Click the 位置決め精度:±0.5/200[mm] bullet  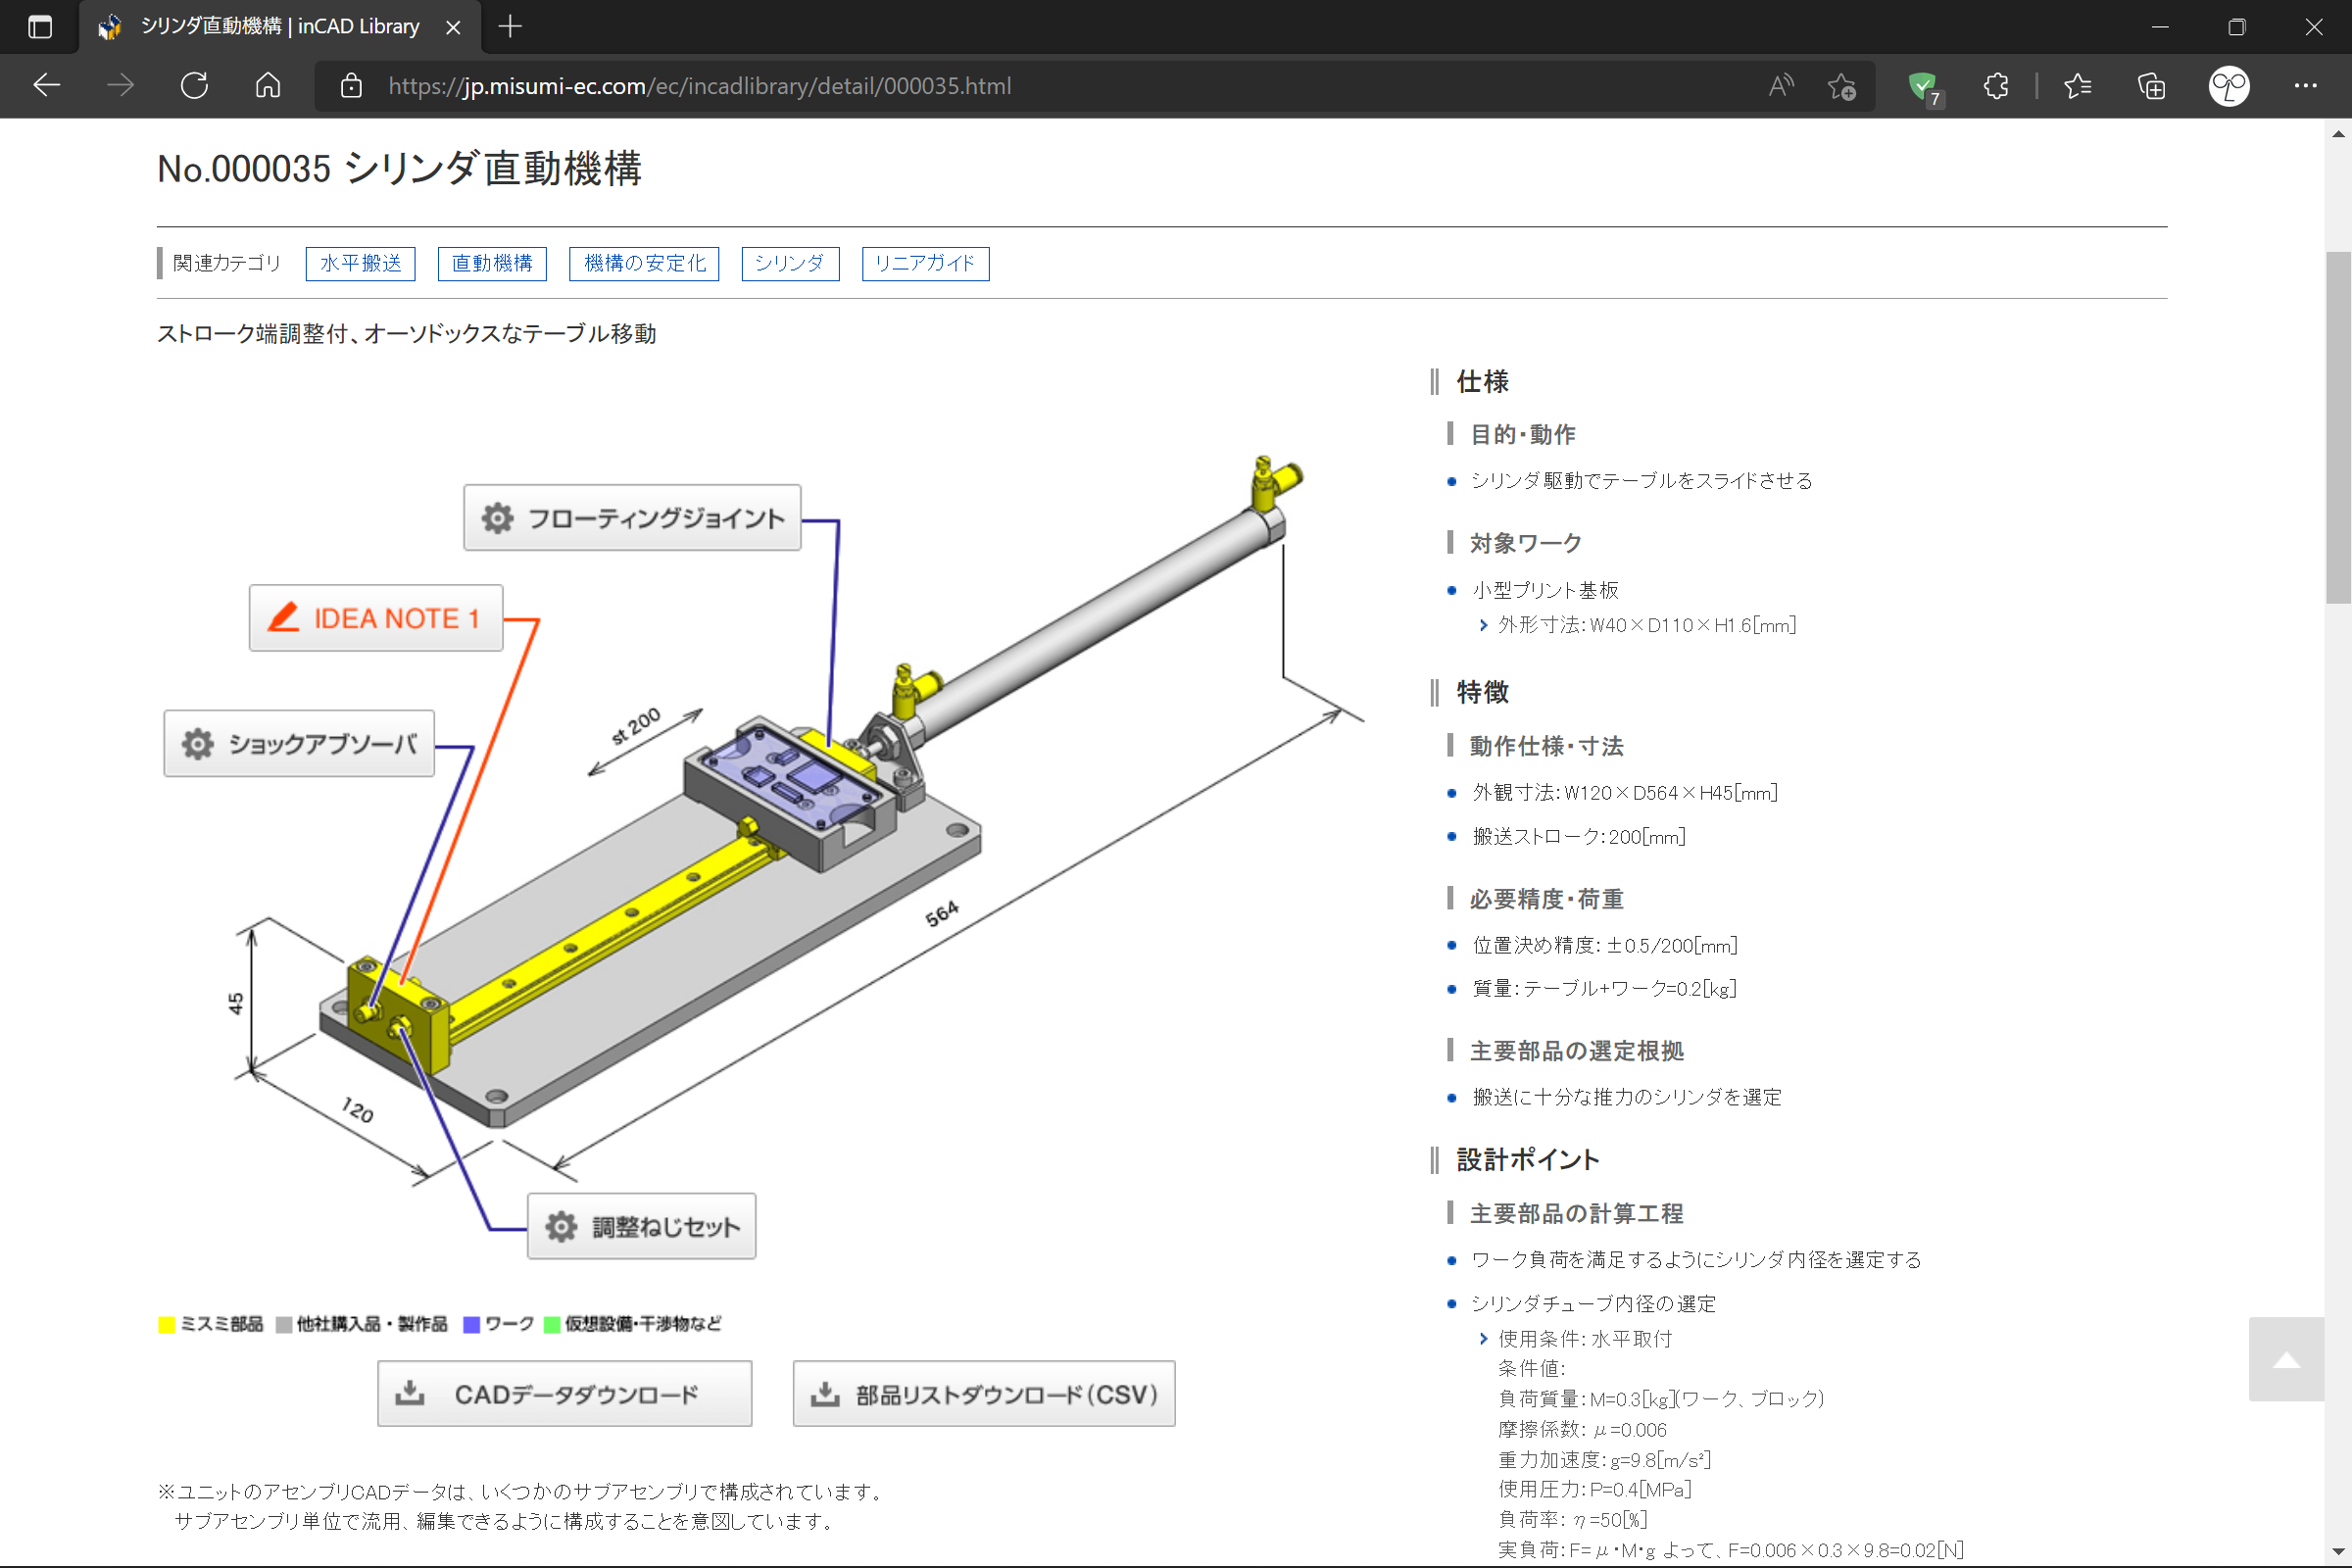[x=1604, y=945]
